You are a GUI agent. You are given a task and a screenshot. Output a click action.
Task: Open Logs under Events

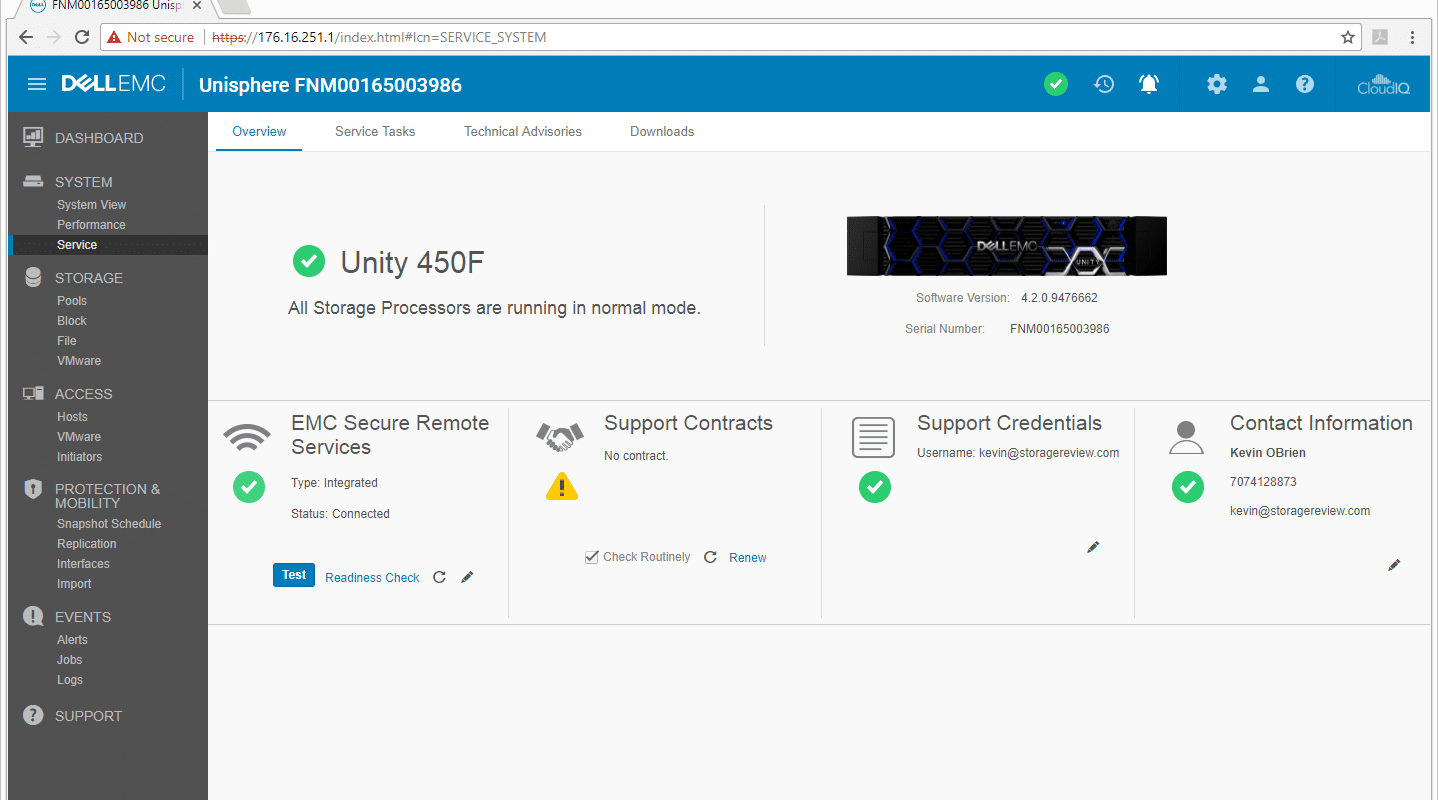pos(70,680)
